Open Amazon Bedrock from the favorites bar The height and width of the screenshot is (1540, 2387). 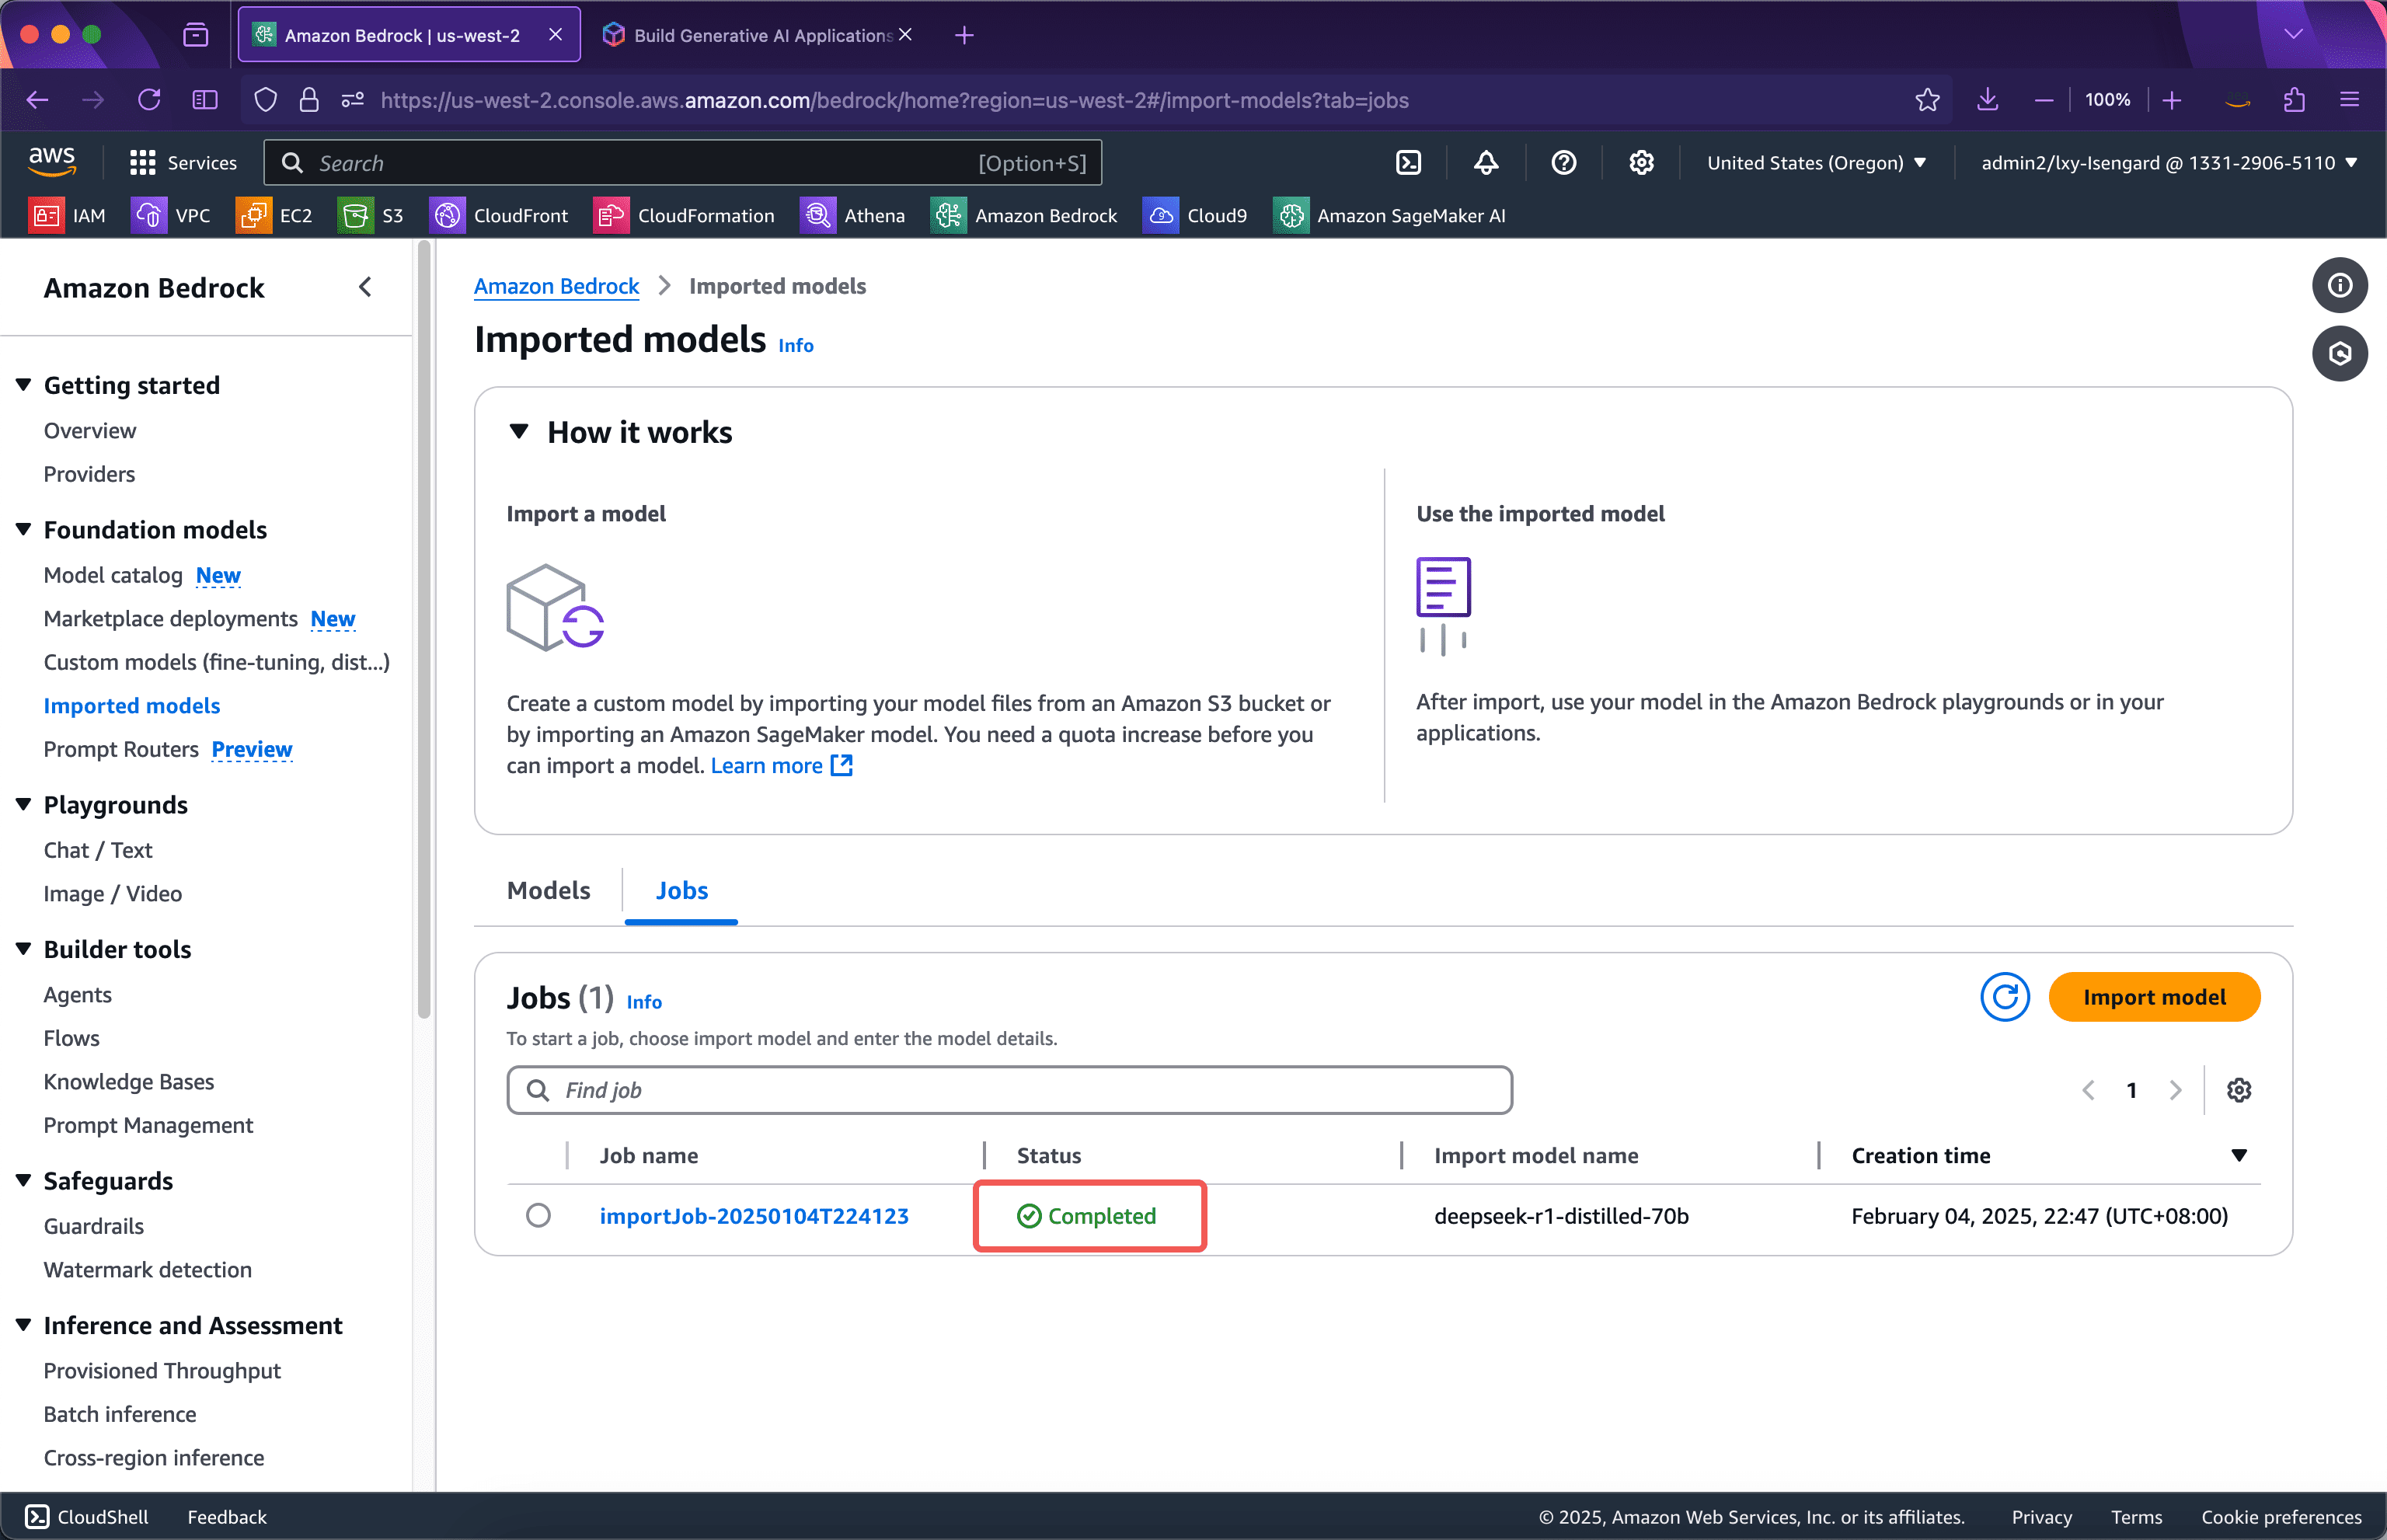coord(1024,215)
